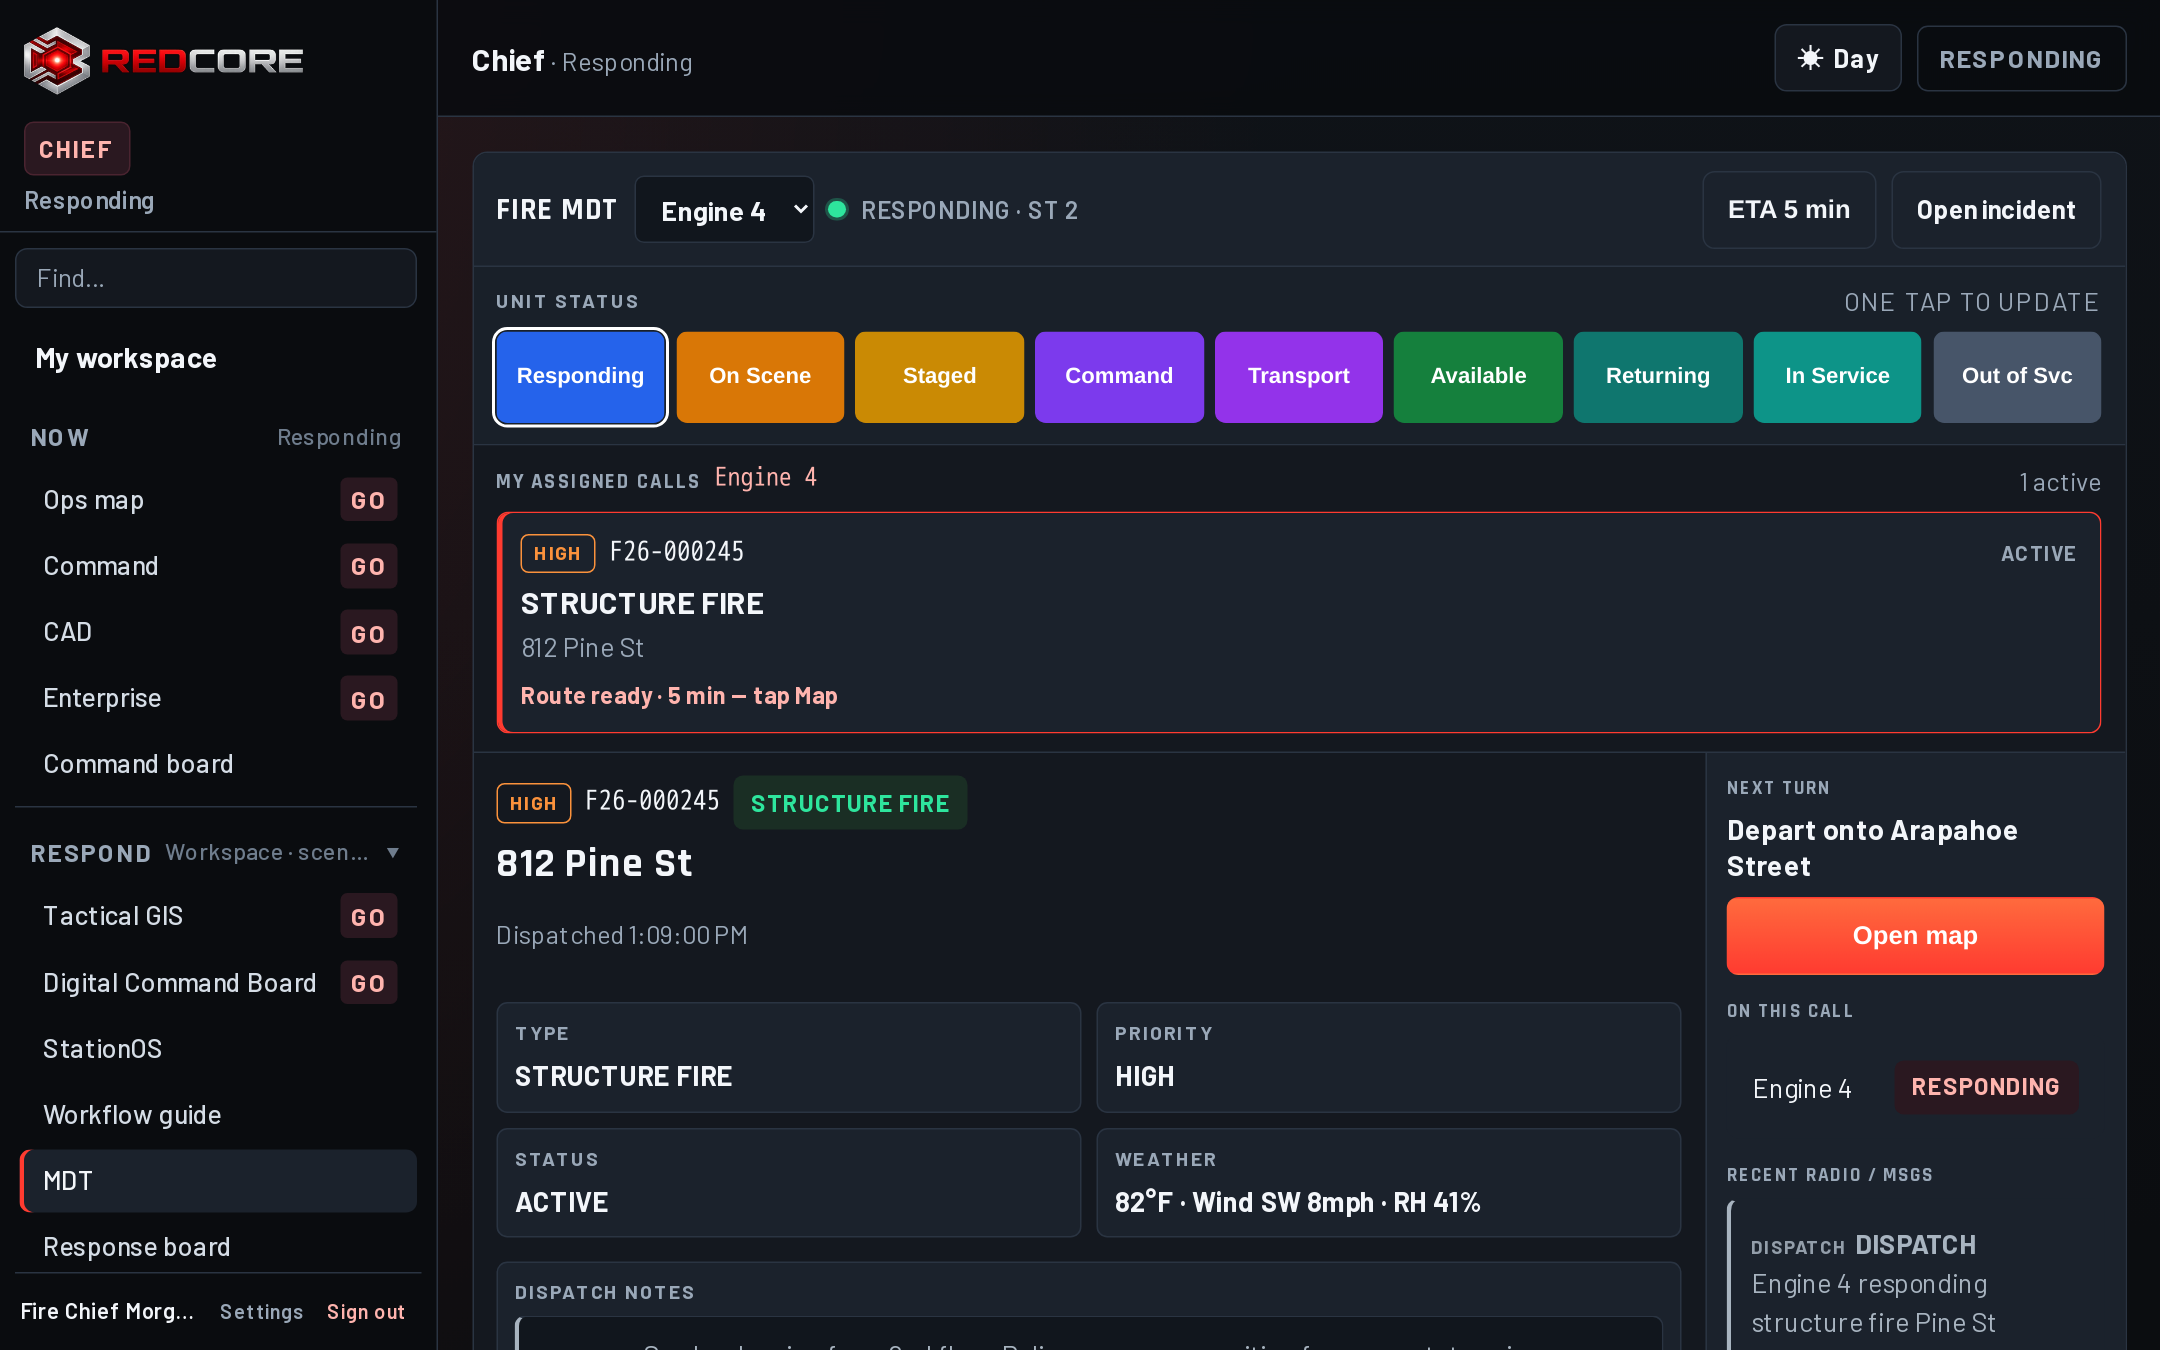2160x1350 pixels.
Task: Set unit status to Staged
Action: coord(939,376)
